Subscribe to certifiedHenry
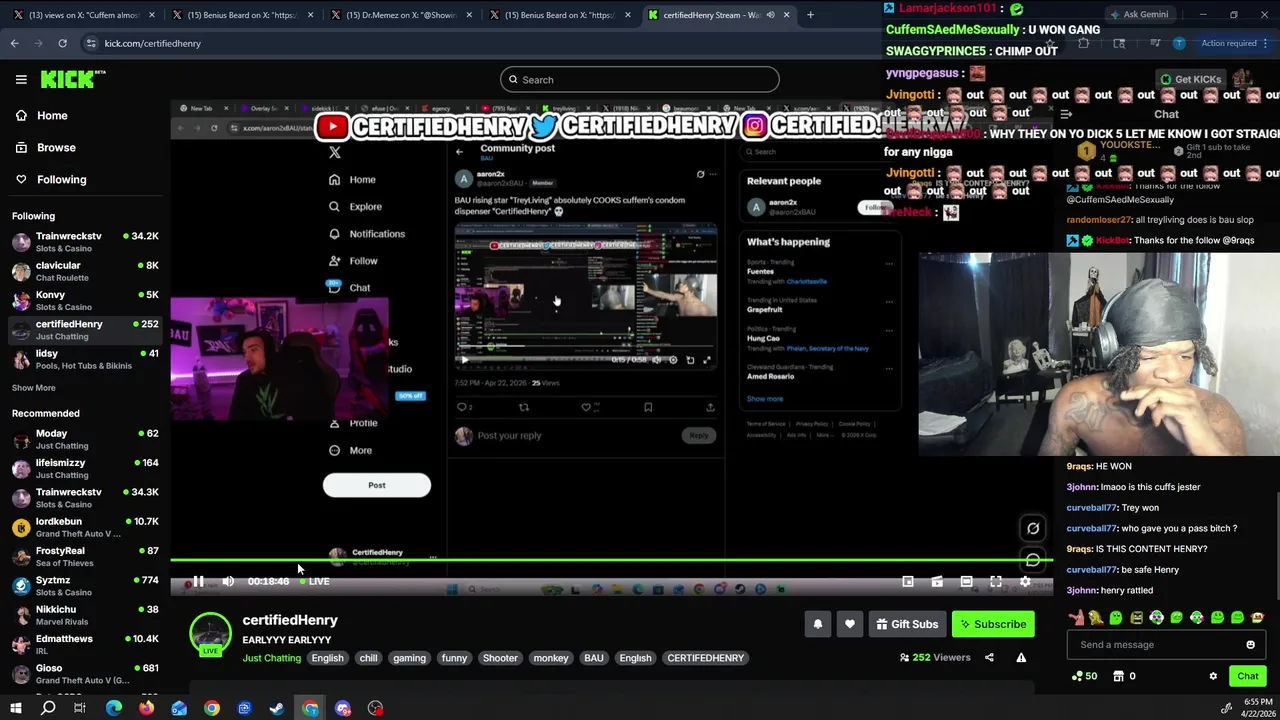This screenshot has height=720, width=1280. pos(993,624)
